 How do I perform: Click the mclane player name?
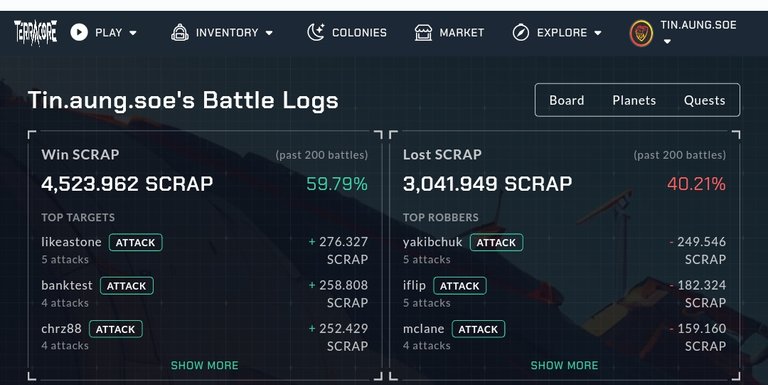424,328
